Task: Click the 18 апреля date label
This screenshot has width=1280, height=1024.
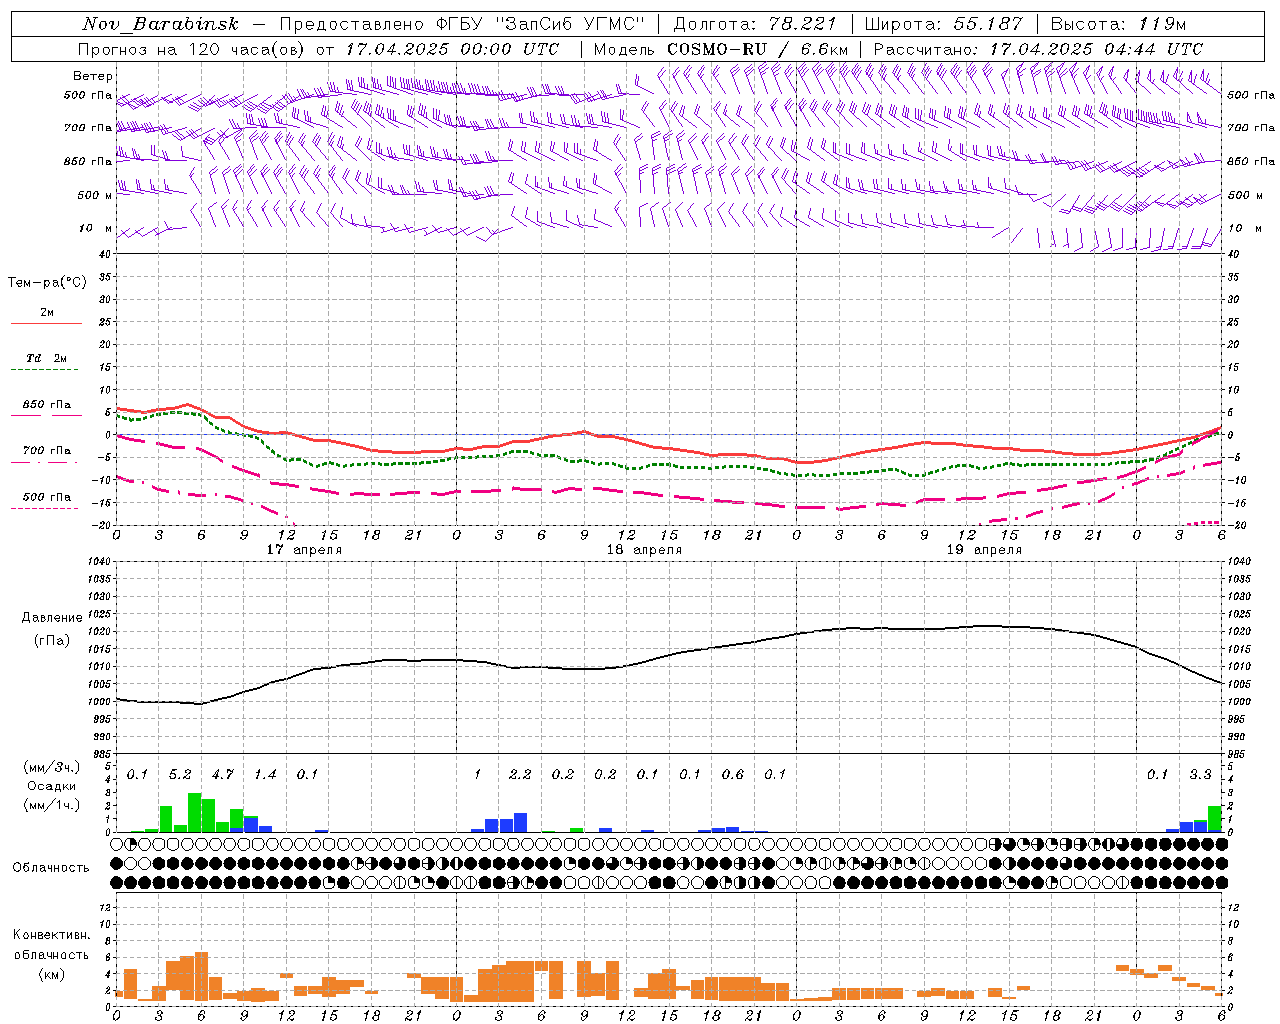Action: click(x=644, y=550)
